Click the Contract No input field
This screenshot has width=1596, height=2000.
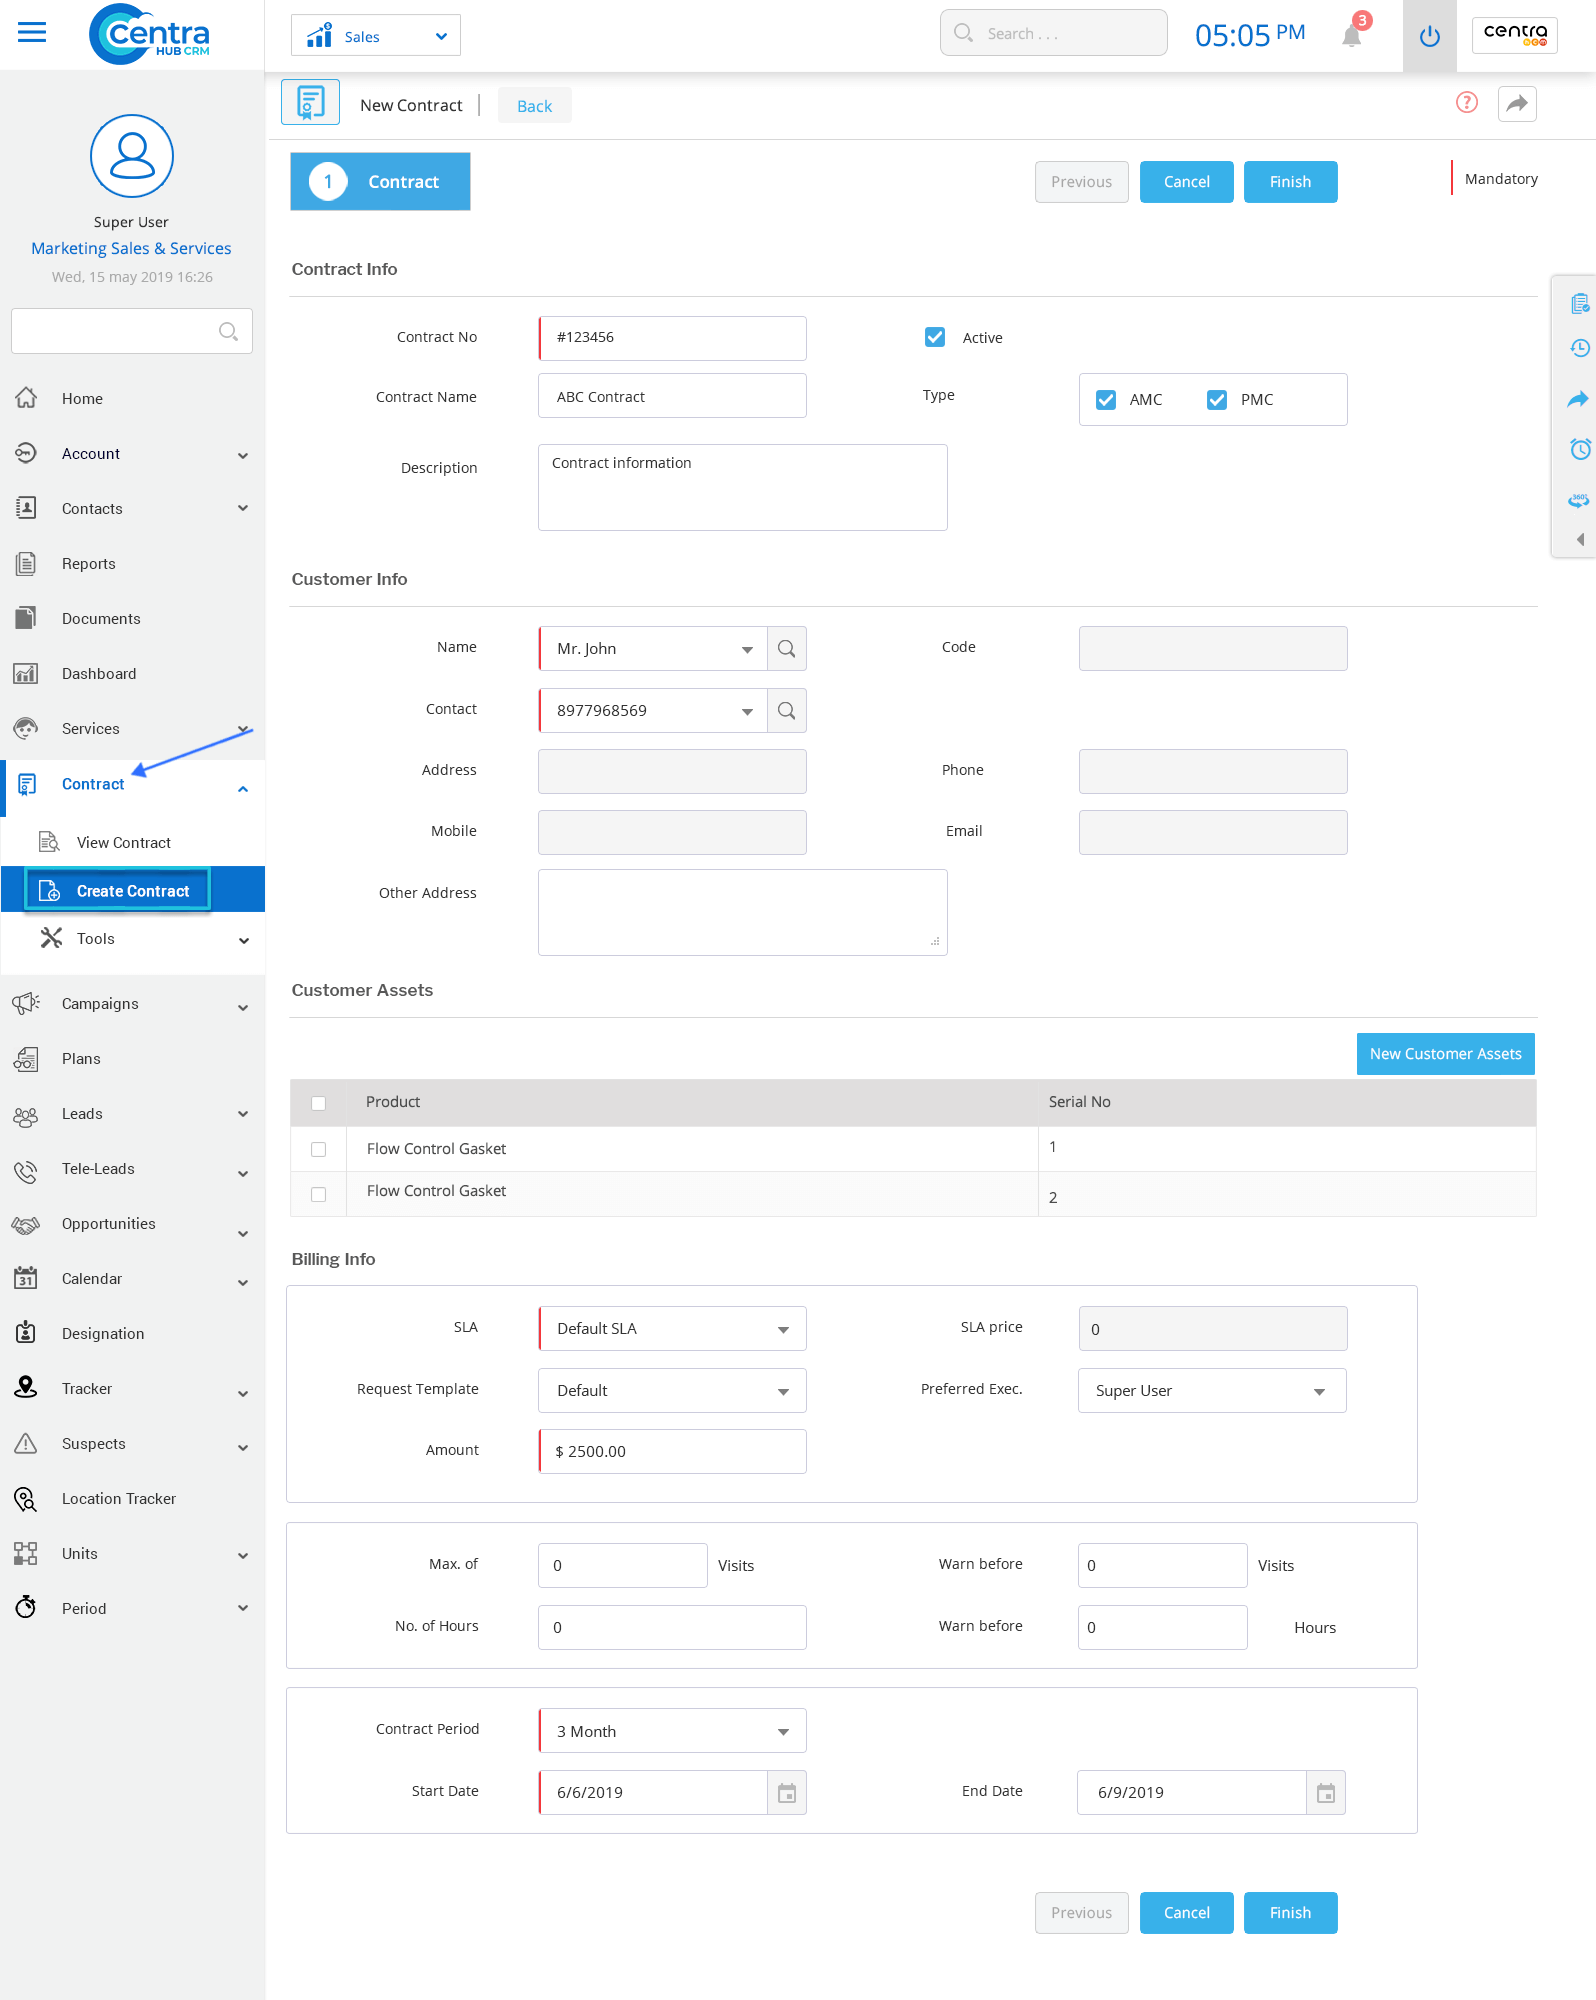click(672, 338)
